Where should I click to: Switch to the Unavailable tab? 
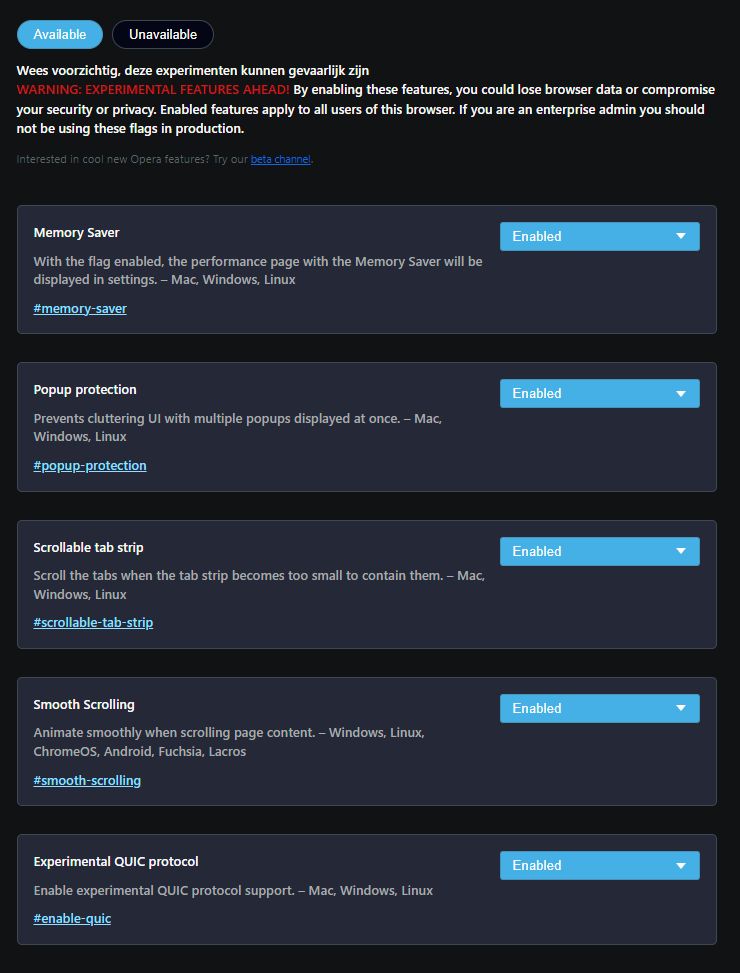[x=163, y=34]
